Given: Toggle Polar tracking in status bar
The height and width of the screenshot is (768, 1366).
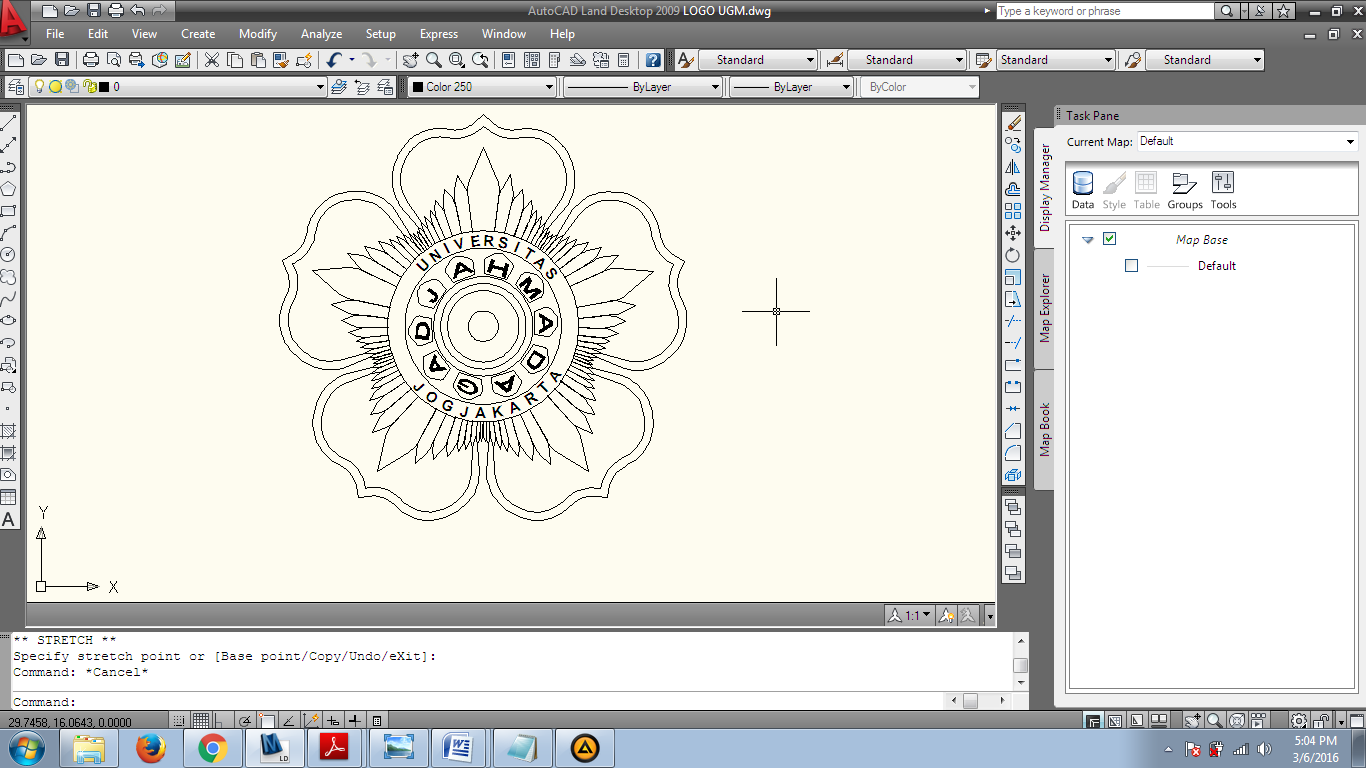Looking at the screenshot, I should [x=245, y=720].
